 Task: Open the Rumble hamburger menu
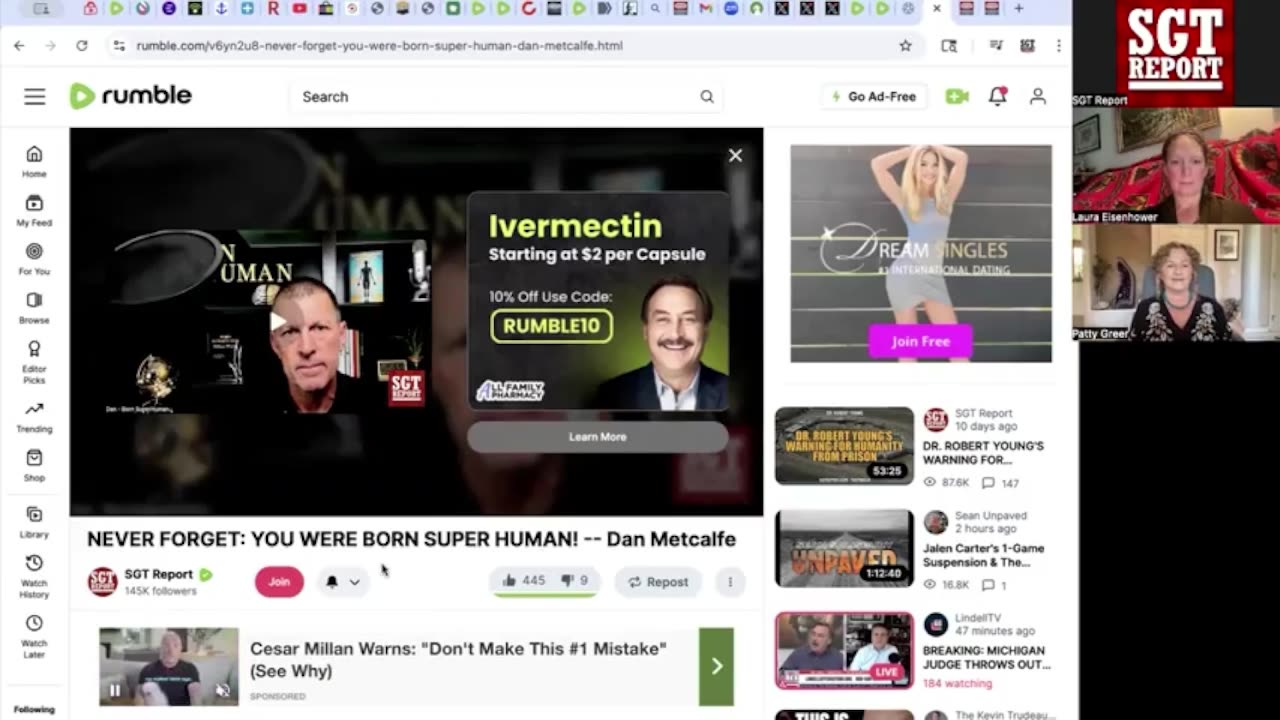35,96
